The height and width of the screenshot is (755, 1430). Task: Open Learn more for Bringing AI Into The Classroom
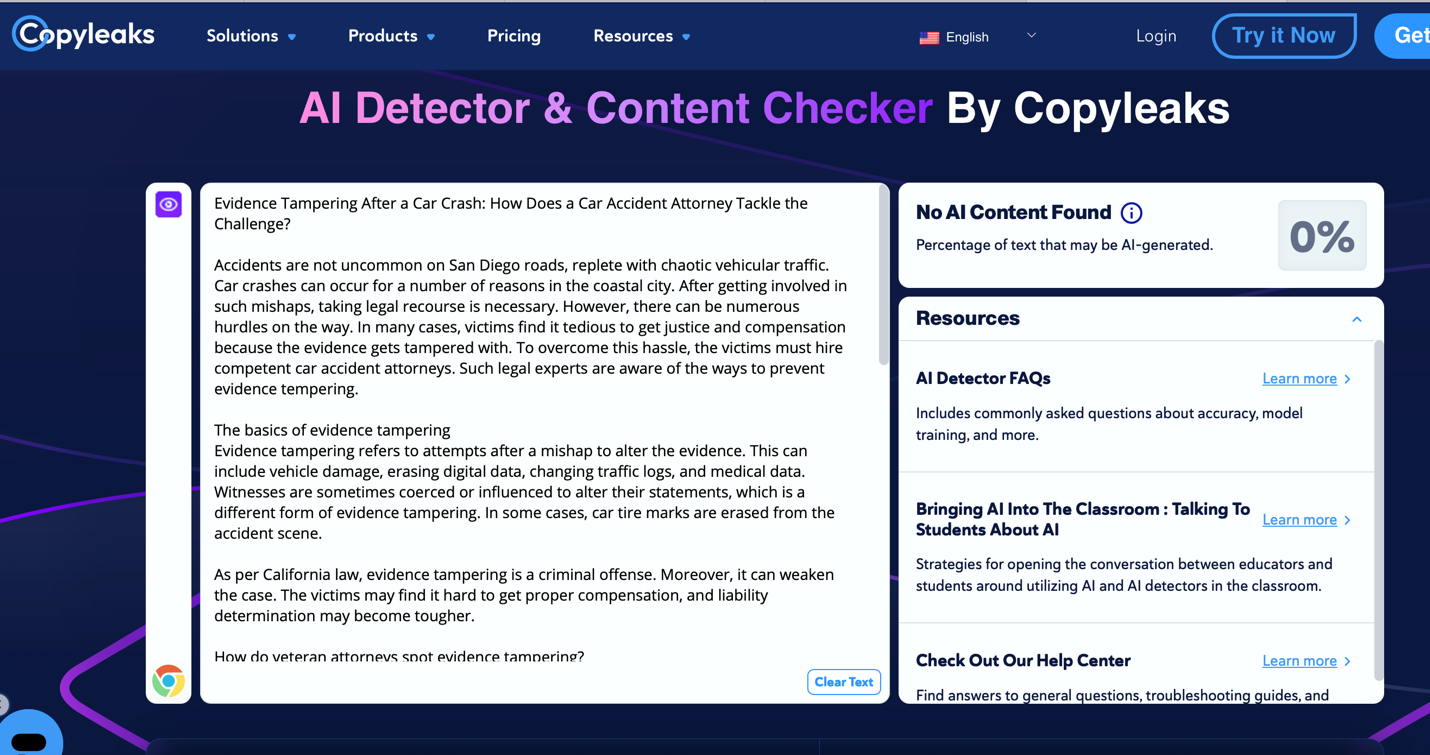coord(1299,520)
